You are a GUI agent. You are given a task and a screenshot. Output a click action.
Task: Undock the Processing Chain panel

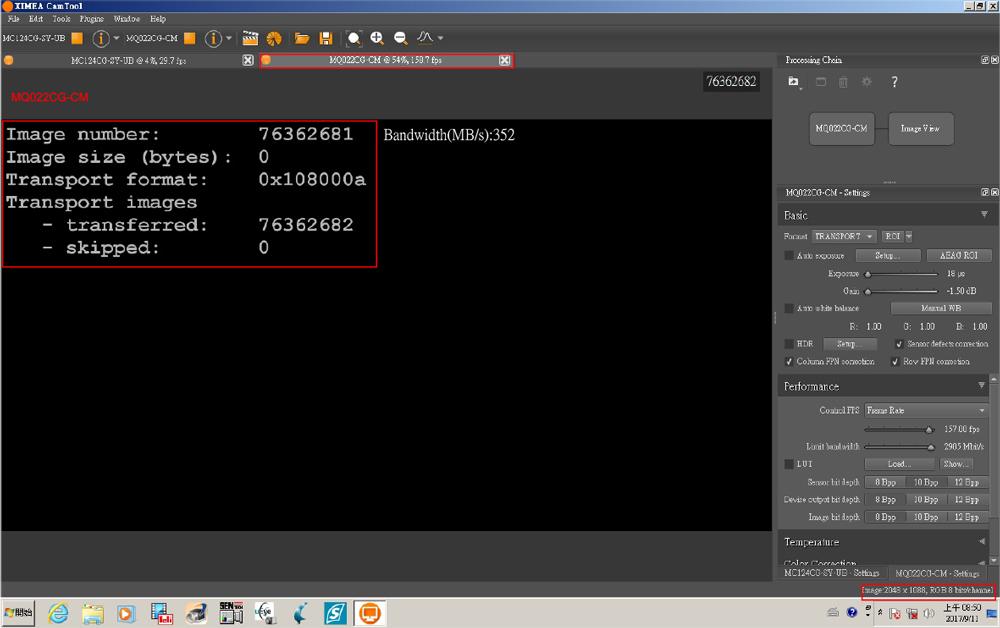pos(985,60)
